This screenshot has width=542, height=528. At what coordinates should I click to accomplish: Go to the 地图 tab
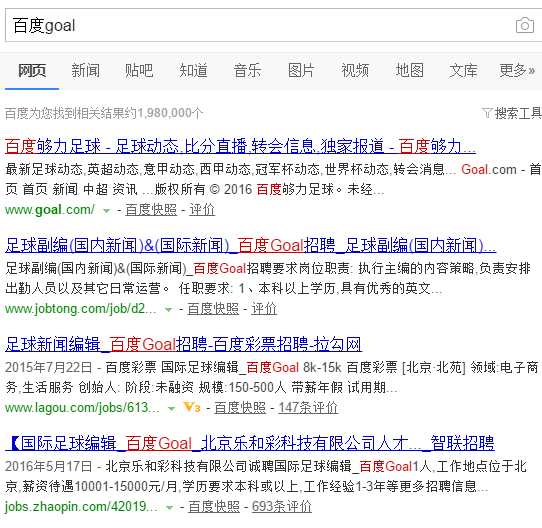[409, 71]
